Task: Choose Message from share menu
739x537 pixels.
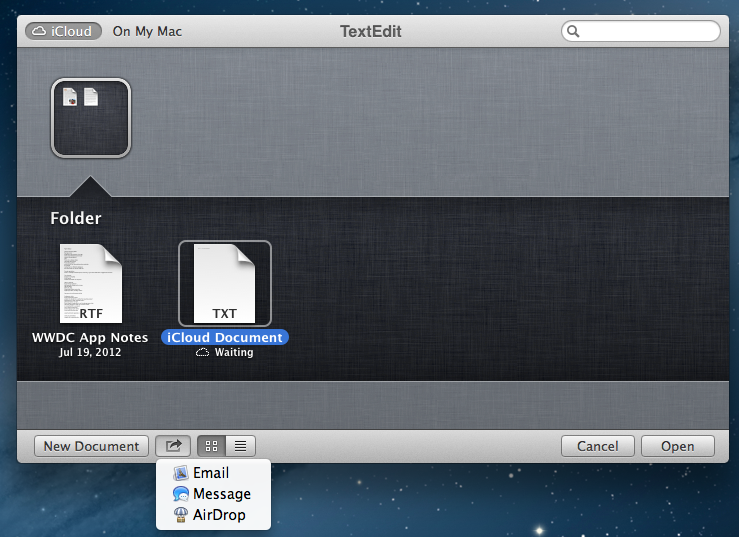Action: pyautogui.click(x=213, y=494)
